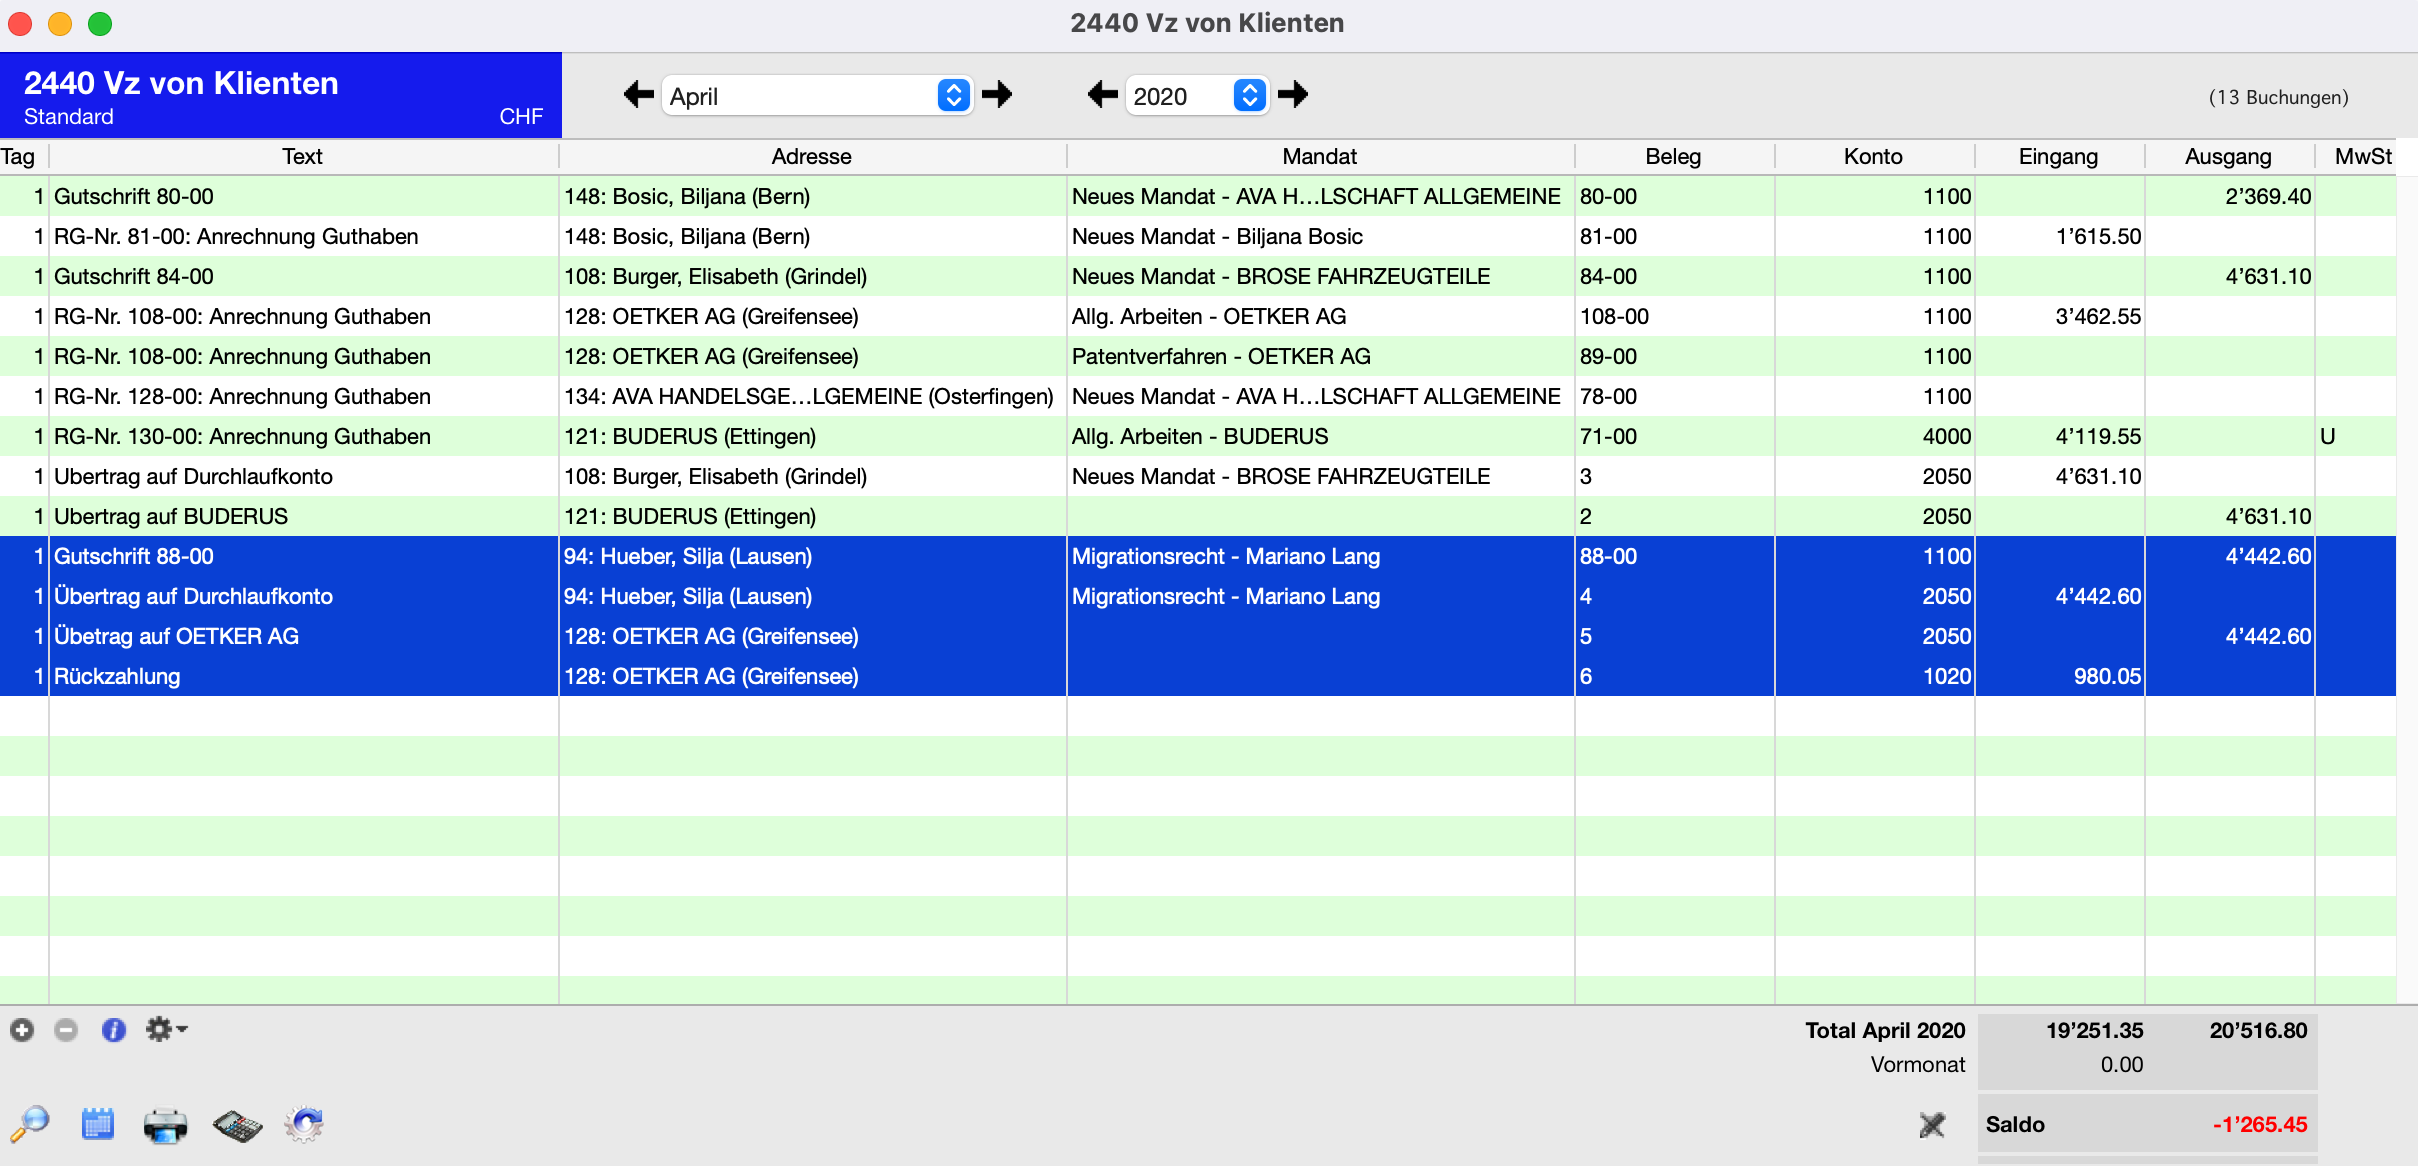Open the calculator icon

[237, 1126]
